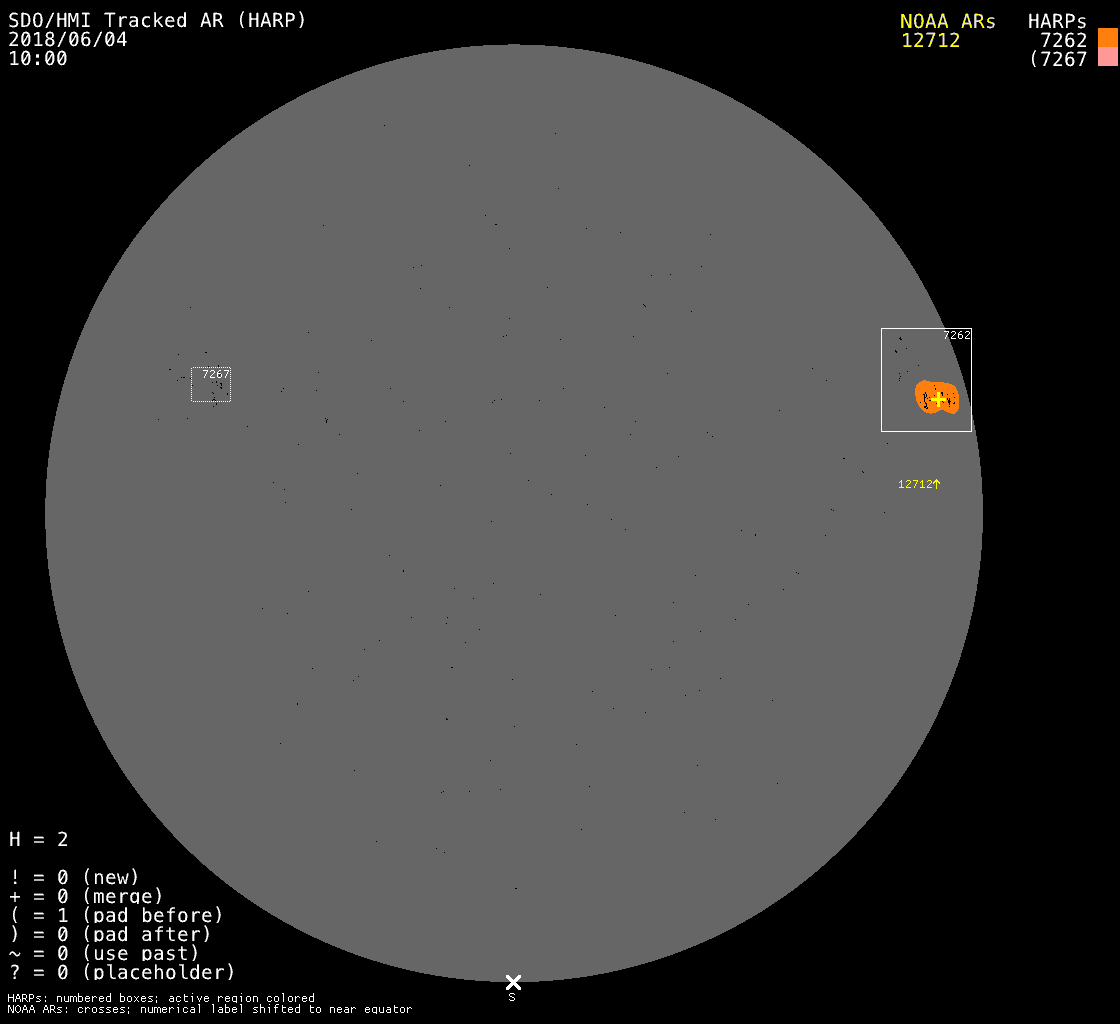Pick the orange swatch next to HARP 7262
The image size is (1120, 1024).
pos(1107,38)
